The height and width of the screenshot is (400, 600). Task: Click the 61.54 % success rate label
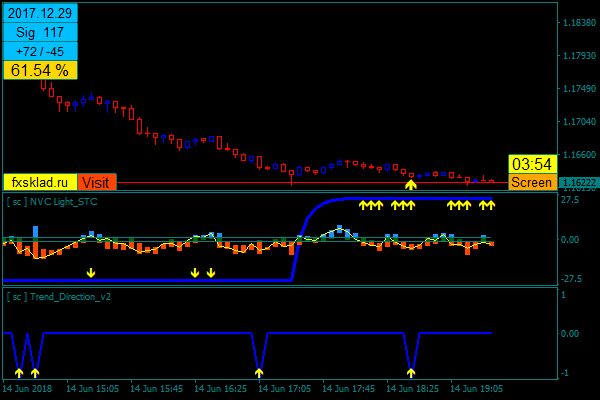coord(40,70)
